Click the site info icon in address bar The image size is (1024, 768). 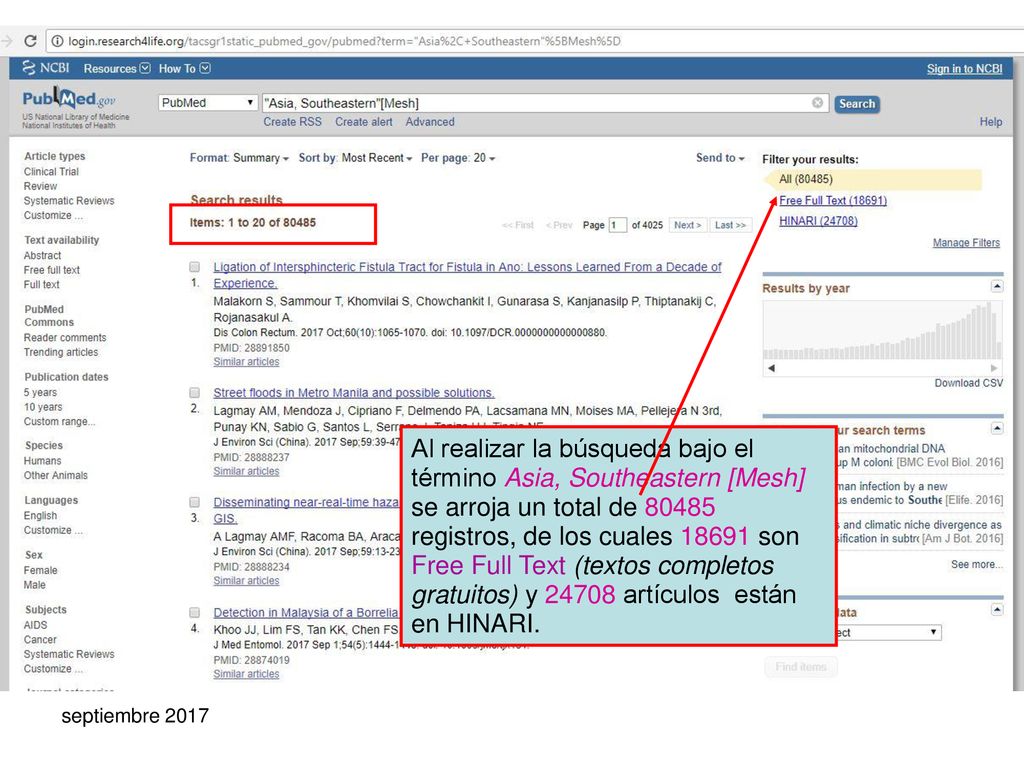coord(57,41)
